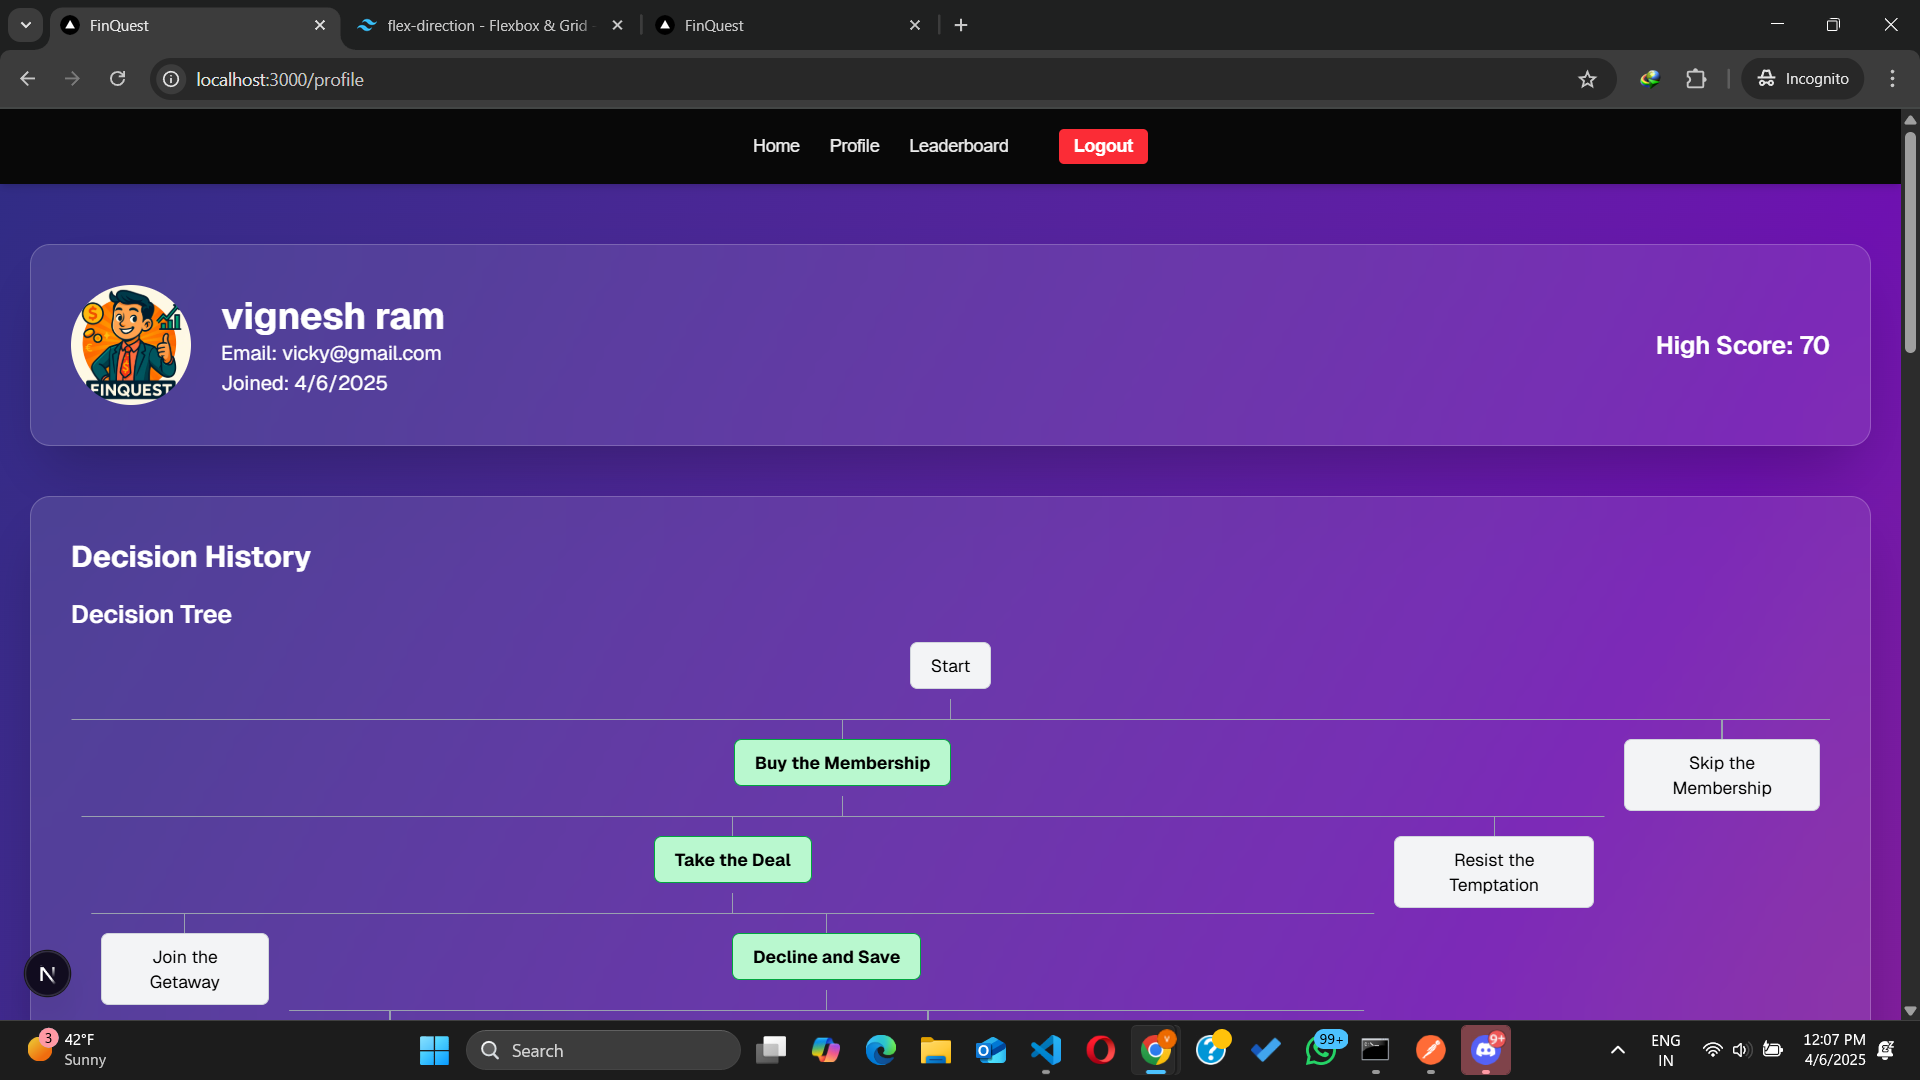Select the Take the Deal tree node
The image size is (1920, 1080).
732,860
